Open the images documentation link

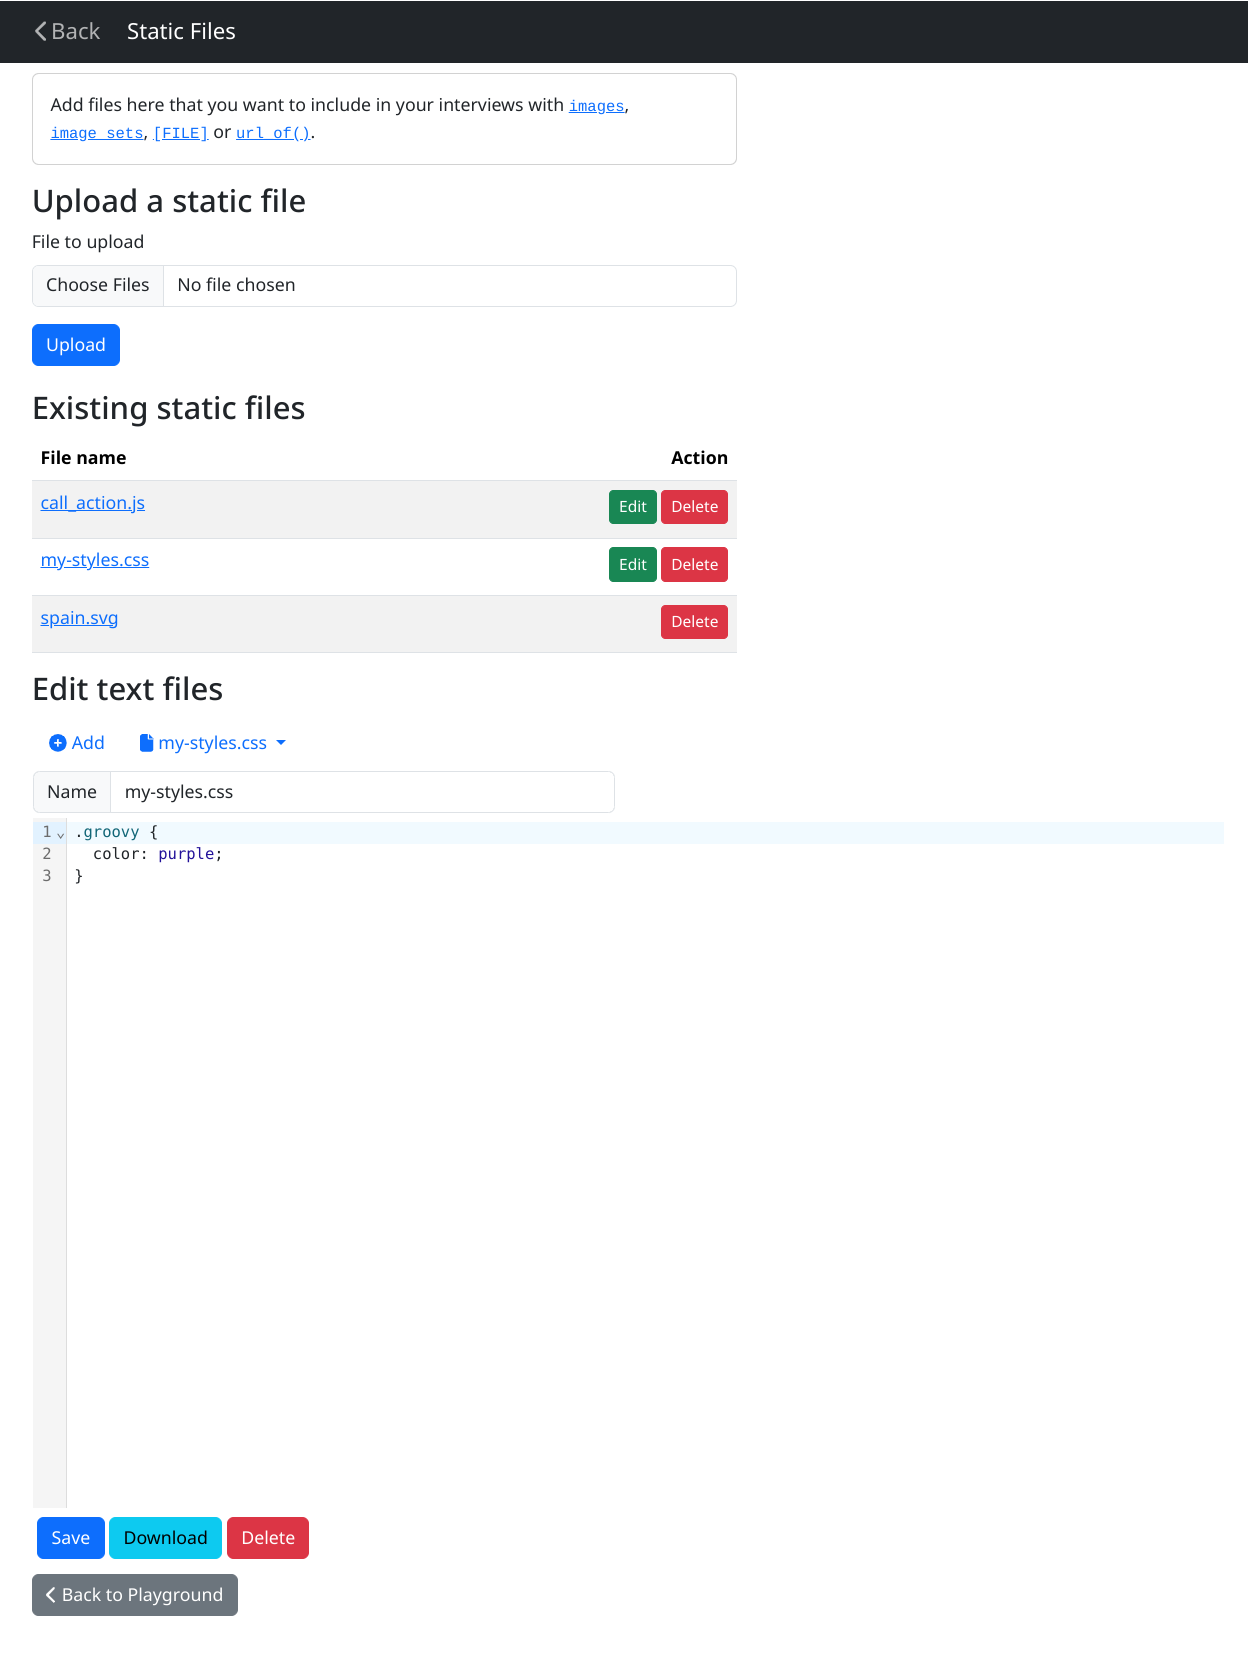coord(597,106)
